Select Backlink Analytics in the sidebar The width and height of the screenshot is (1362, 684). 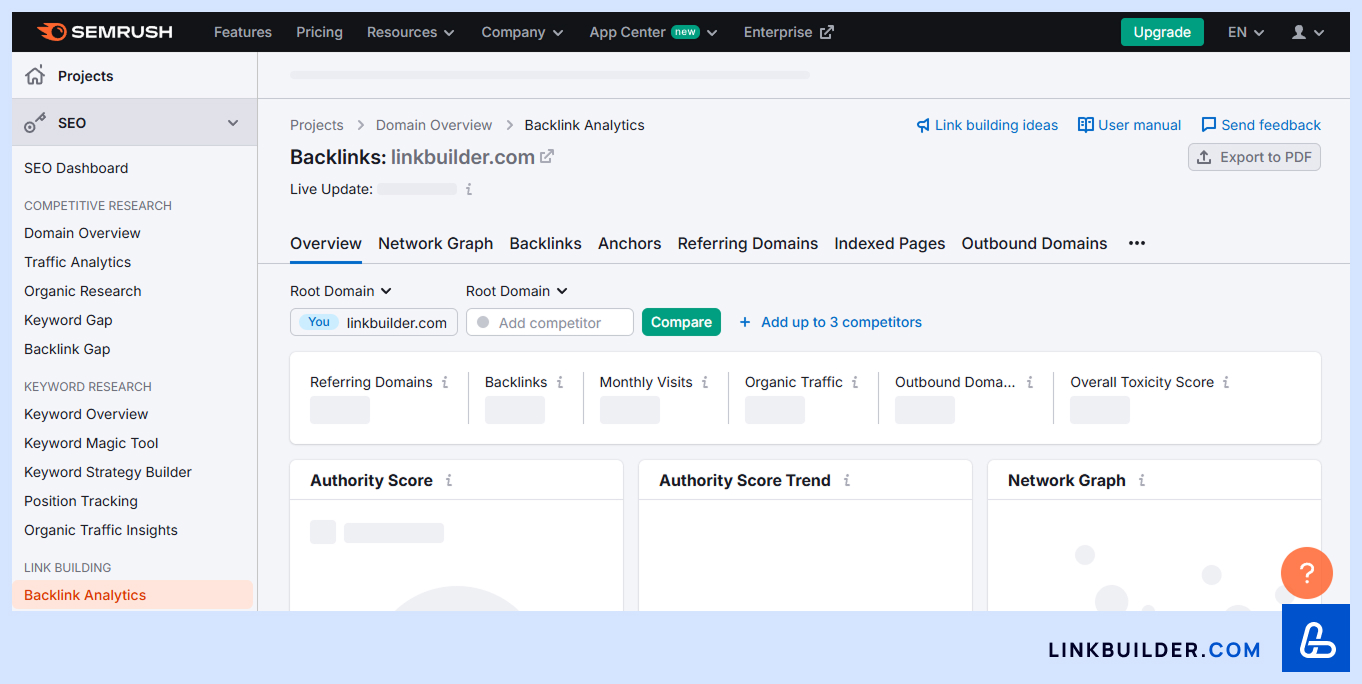(x=132, y=595)
